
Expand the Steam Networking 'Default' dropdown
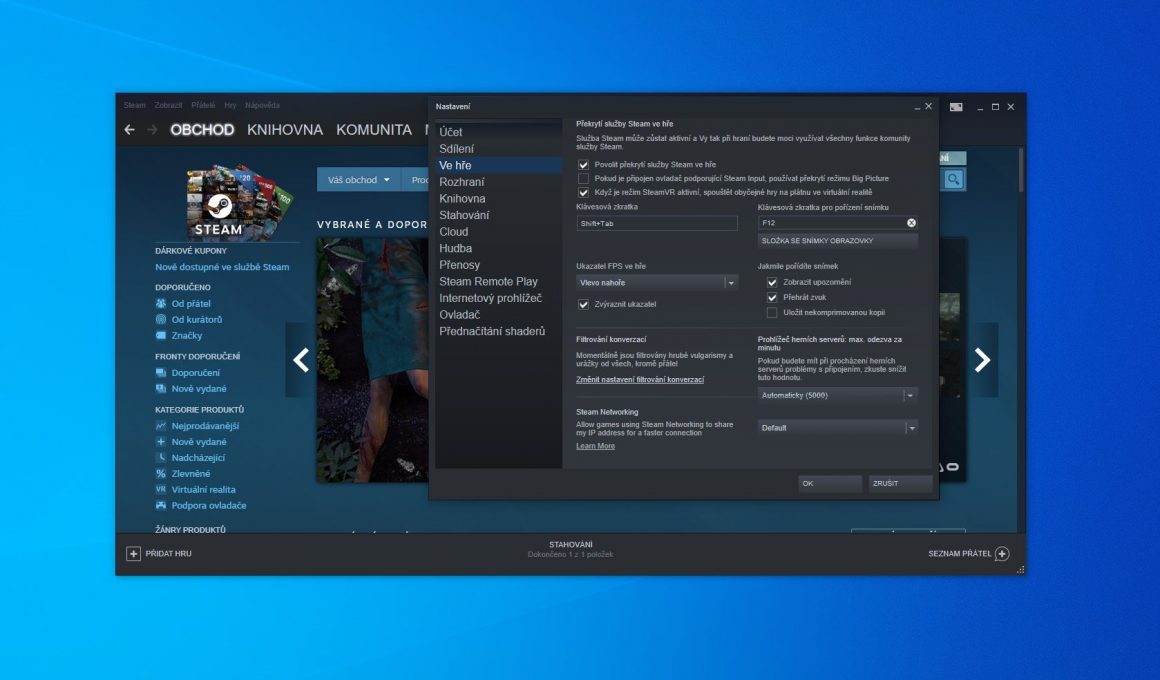(837, 427)
